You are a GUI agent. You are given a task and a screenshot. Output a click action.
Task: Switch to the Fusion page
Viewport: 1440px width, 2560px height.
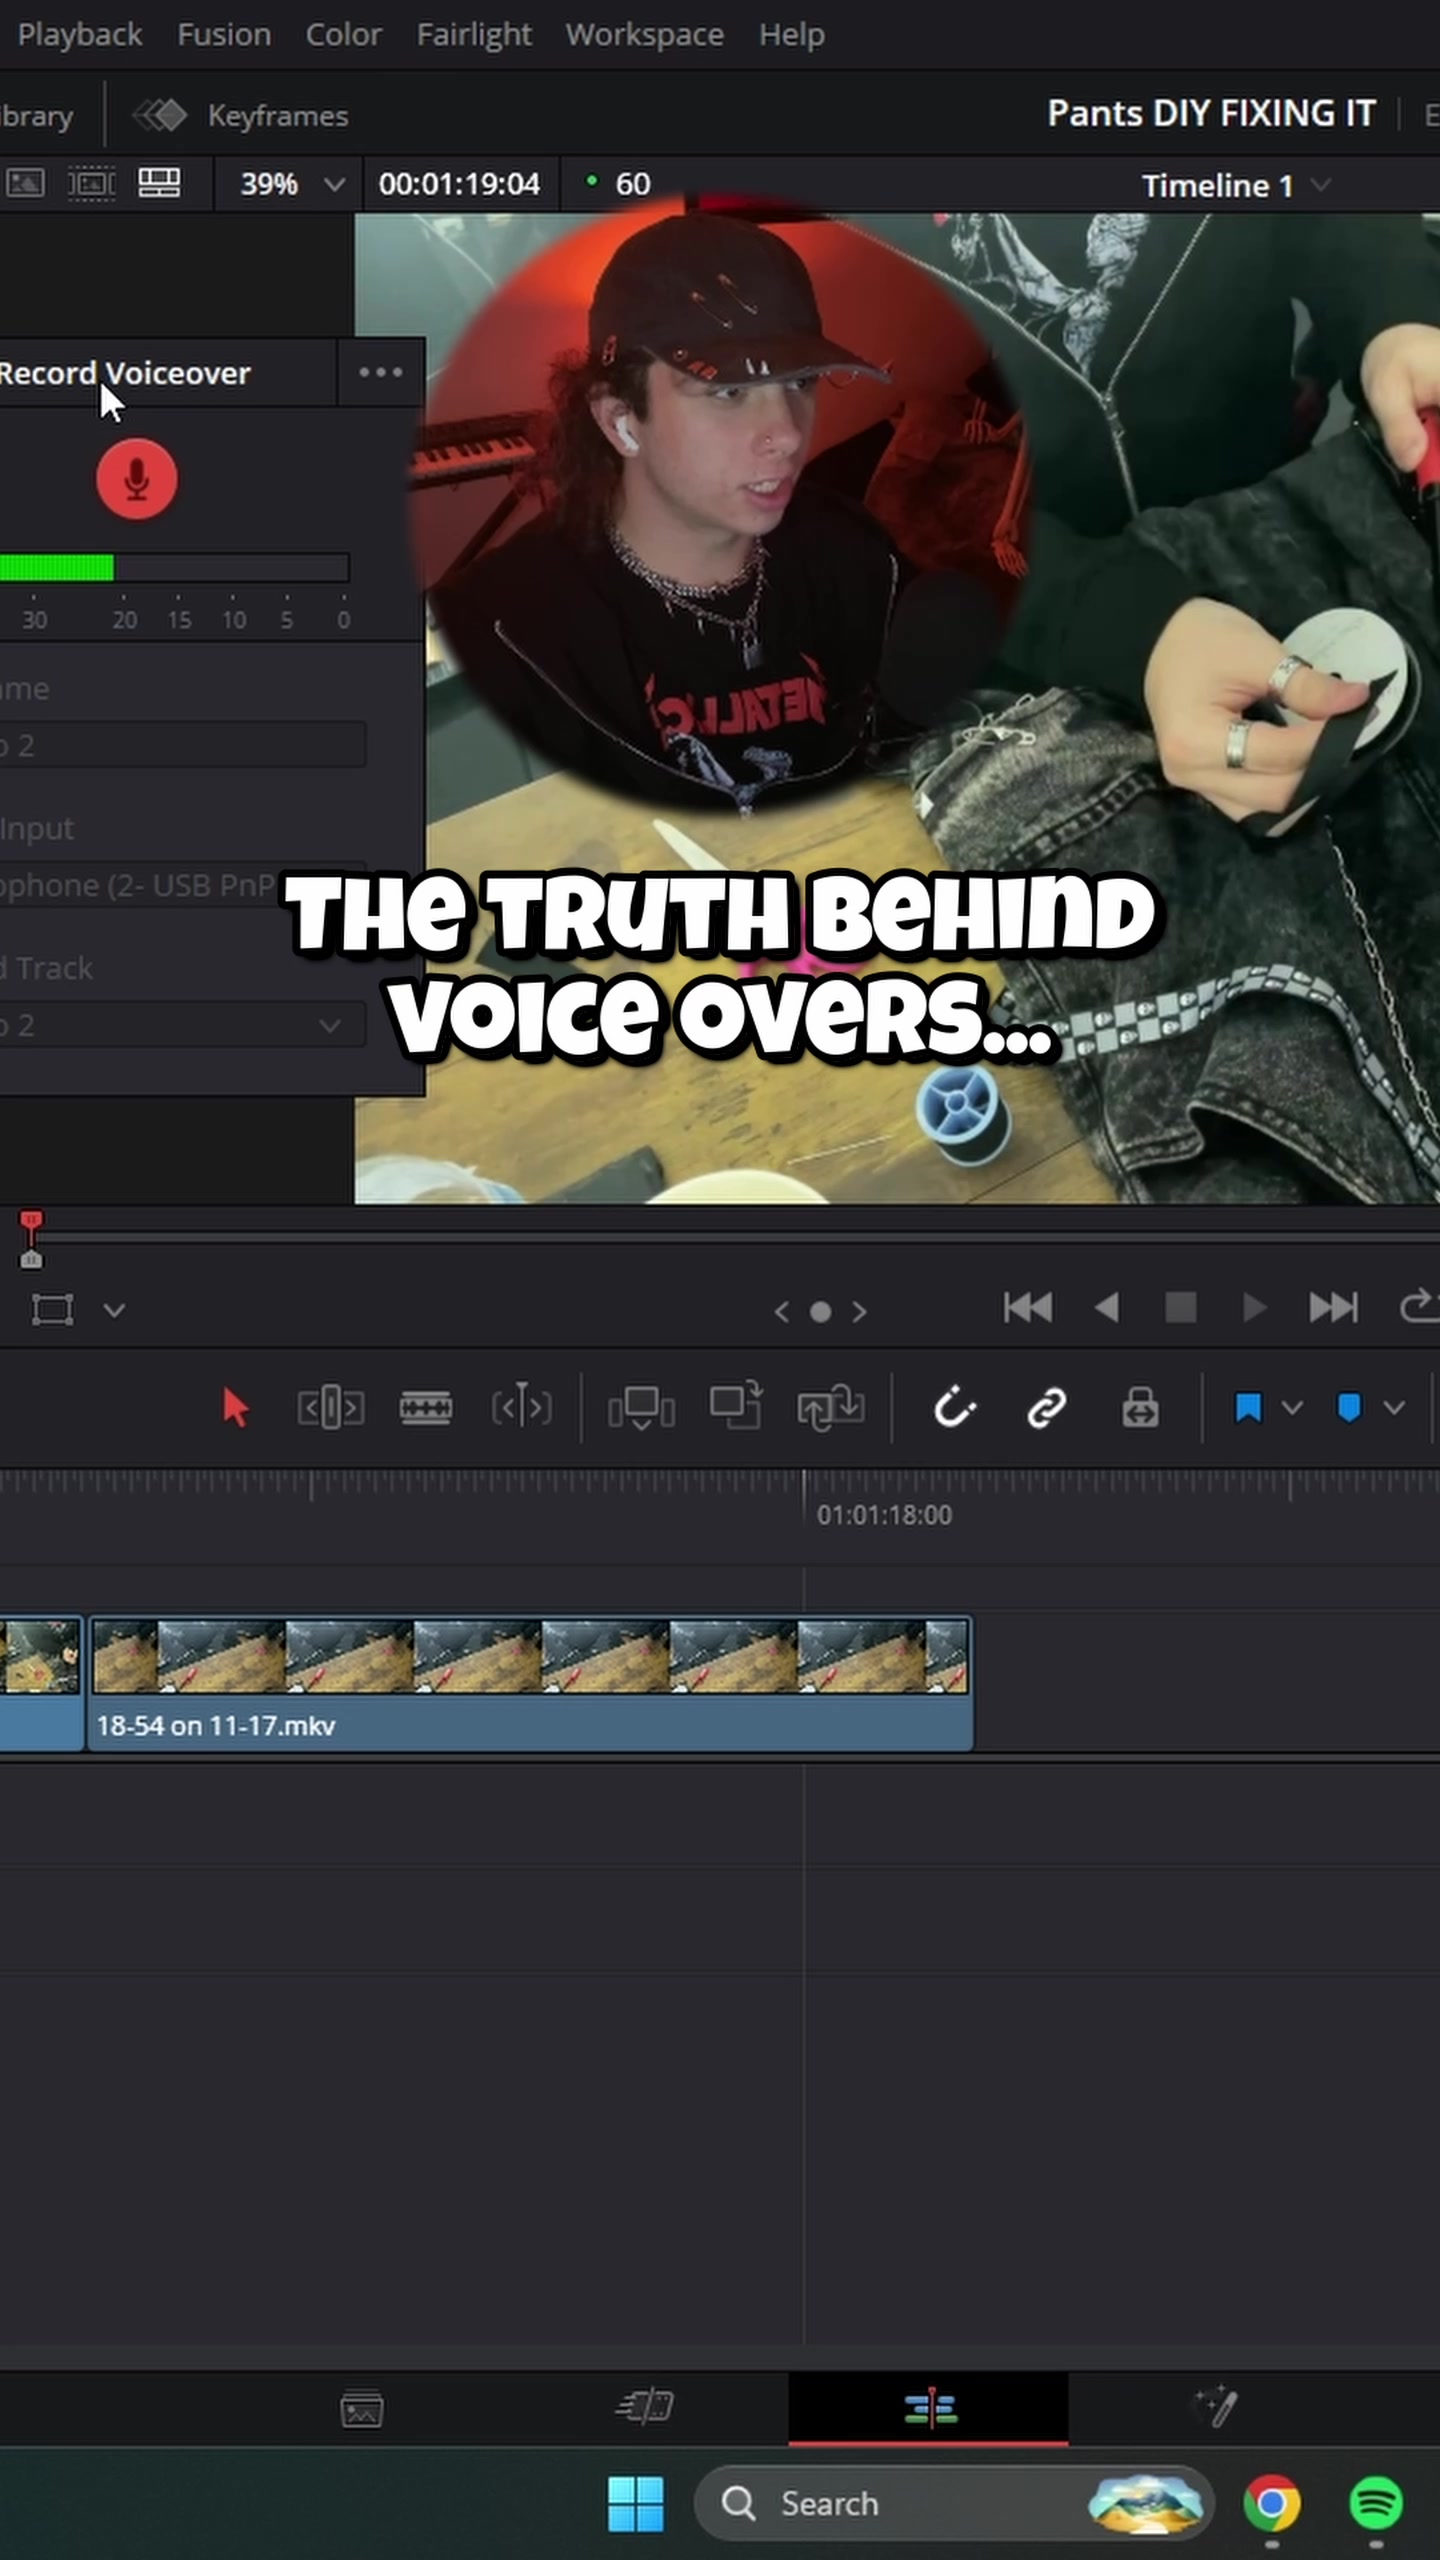pos(1217,2408)
